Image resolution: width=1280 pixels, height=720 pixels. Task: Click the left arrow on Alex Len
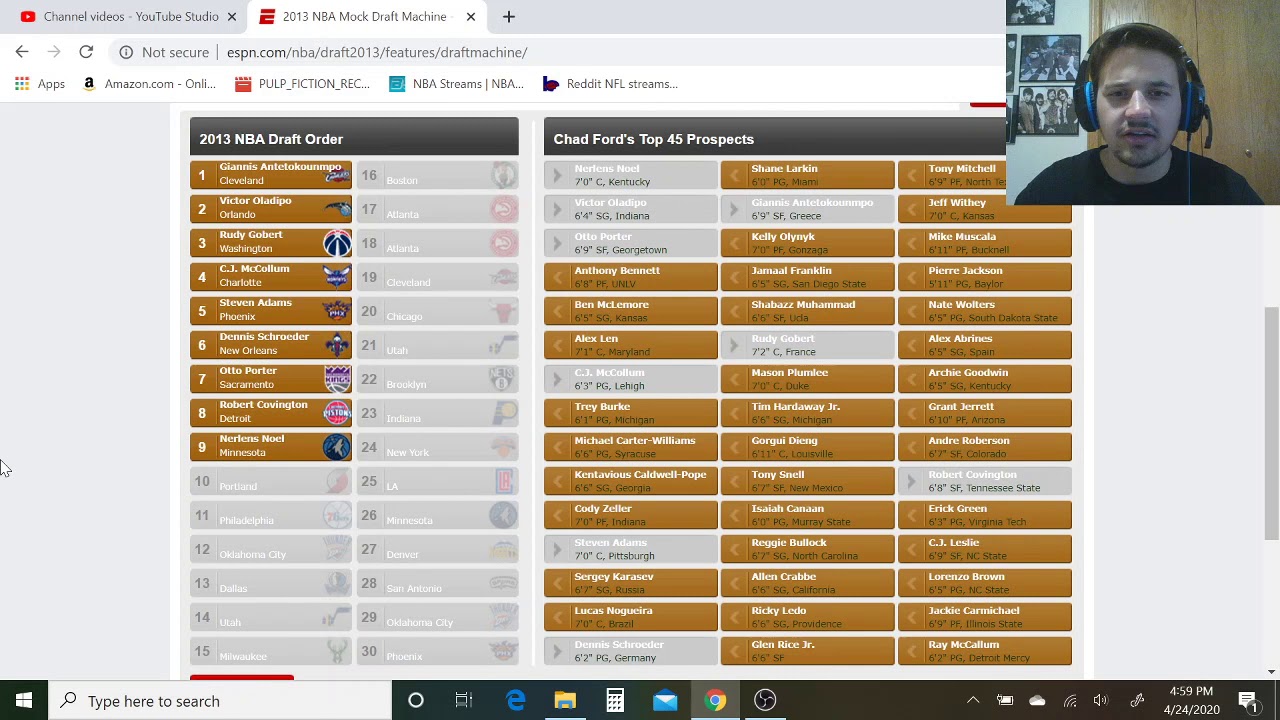tap(558, 345)
